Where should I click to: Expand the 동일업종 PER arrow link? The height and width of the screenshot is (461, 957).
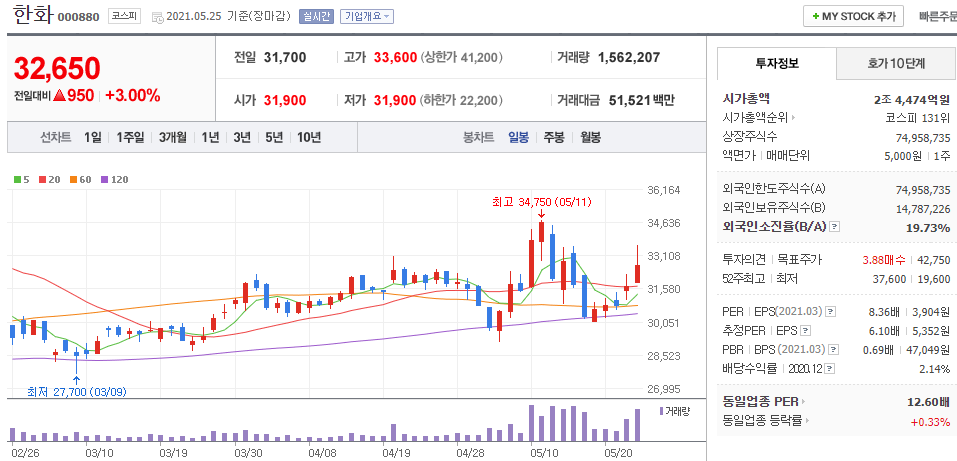click(x=803, y=402)
